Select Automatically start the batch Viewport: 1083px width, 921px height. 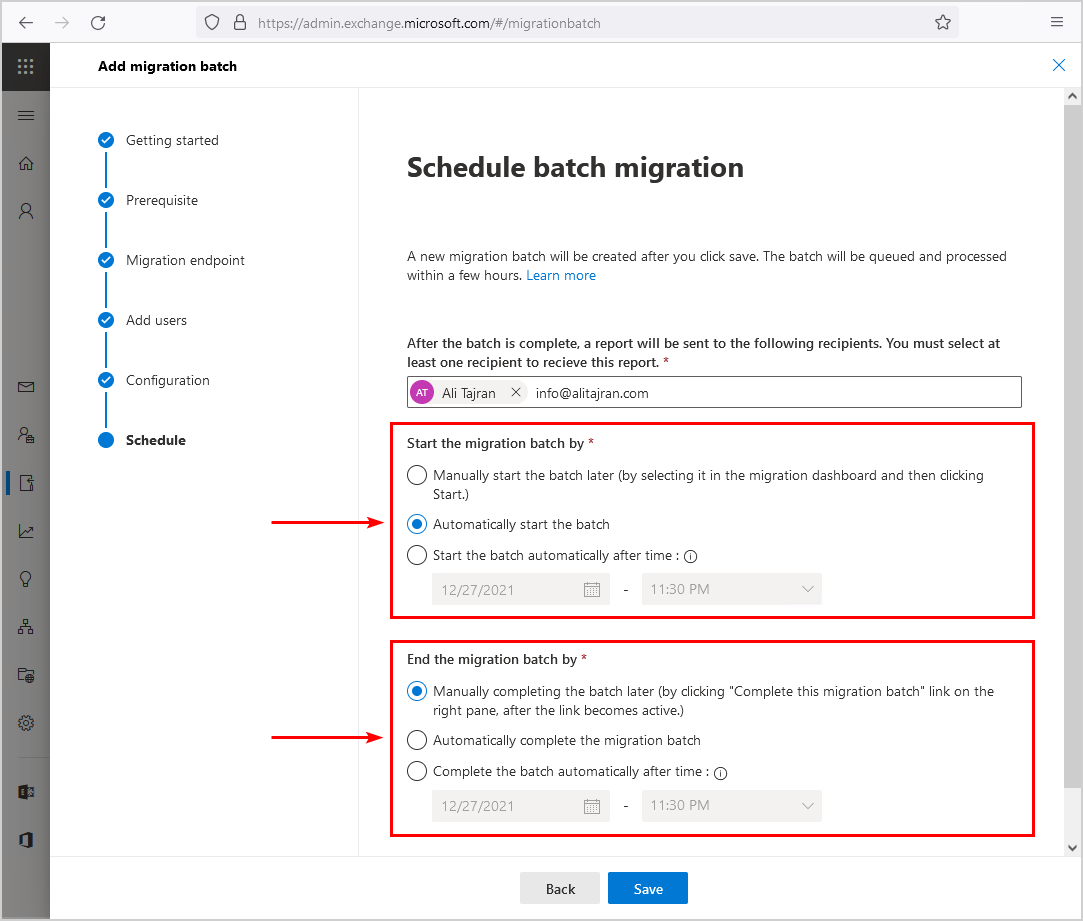(416, 523)
